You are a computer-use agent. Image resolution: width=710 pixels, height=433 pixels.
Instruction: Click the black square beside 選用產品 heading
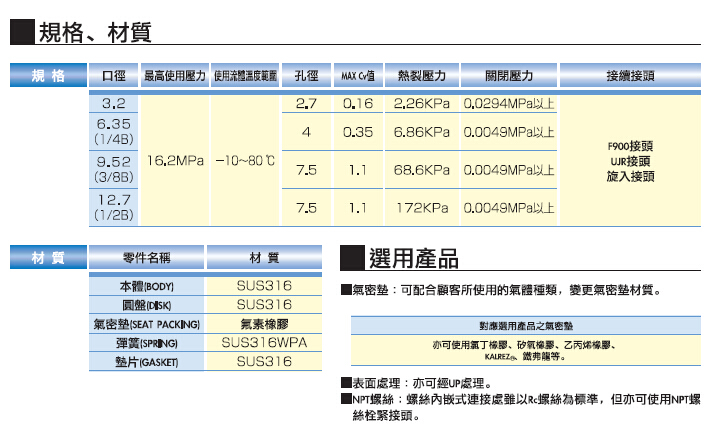coord(351,257)
